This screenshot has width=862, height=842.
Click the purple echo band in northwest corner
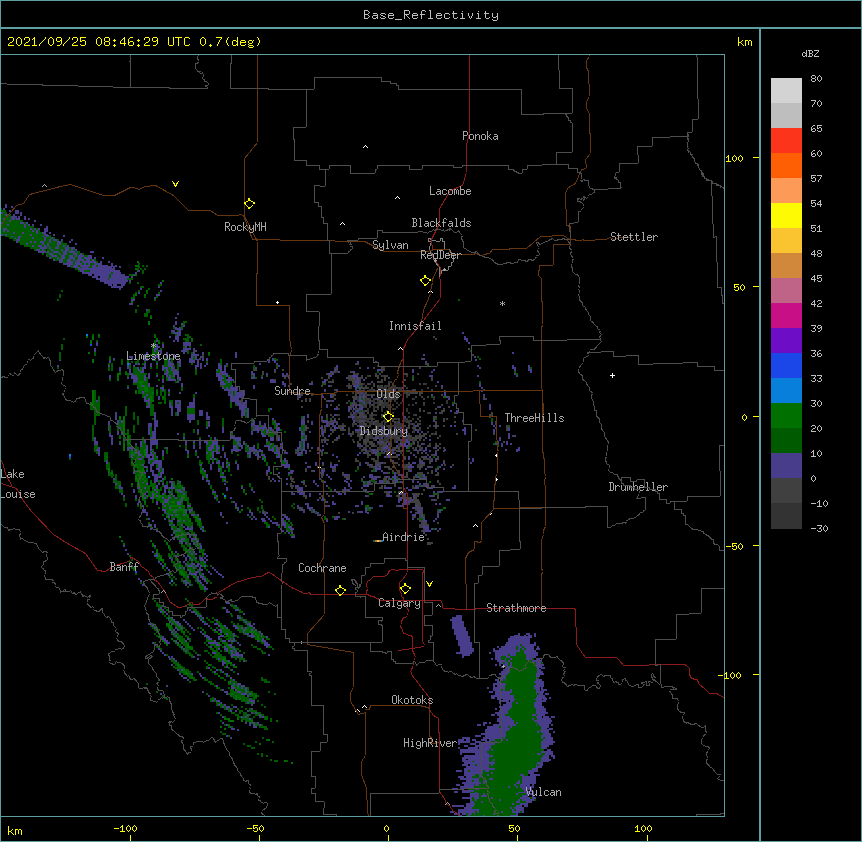click(65, 248)
